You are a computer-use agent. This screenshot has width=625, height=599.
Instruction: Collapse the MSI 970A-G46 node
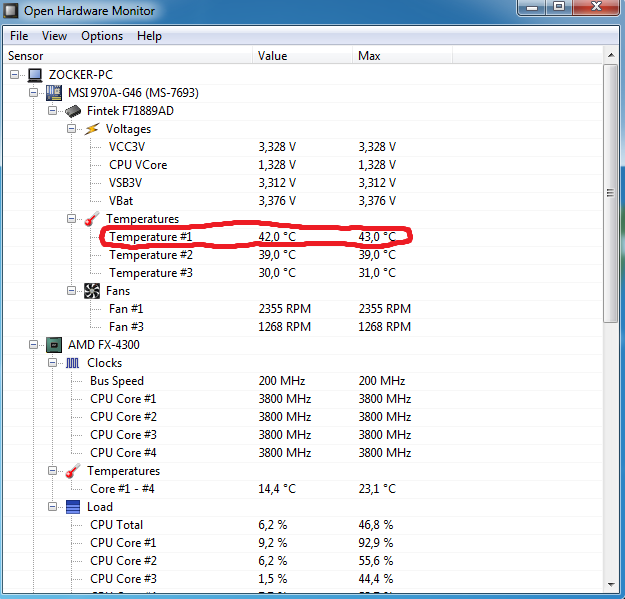(x=33, y=93)
